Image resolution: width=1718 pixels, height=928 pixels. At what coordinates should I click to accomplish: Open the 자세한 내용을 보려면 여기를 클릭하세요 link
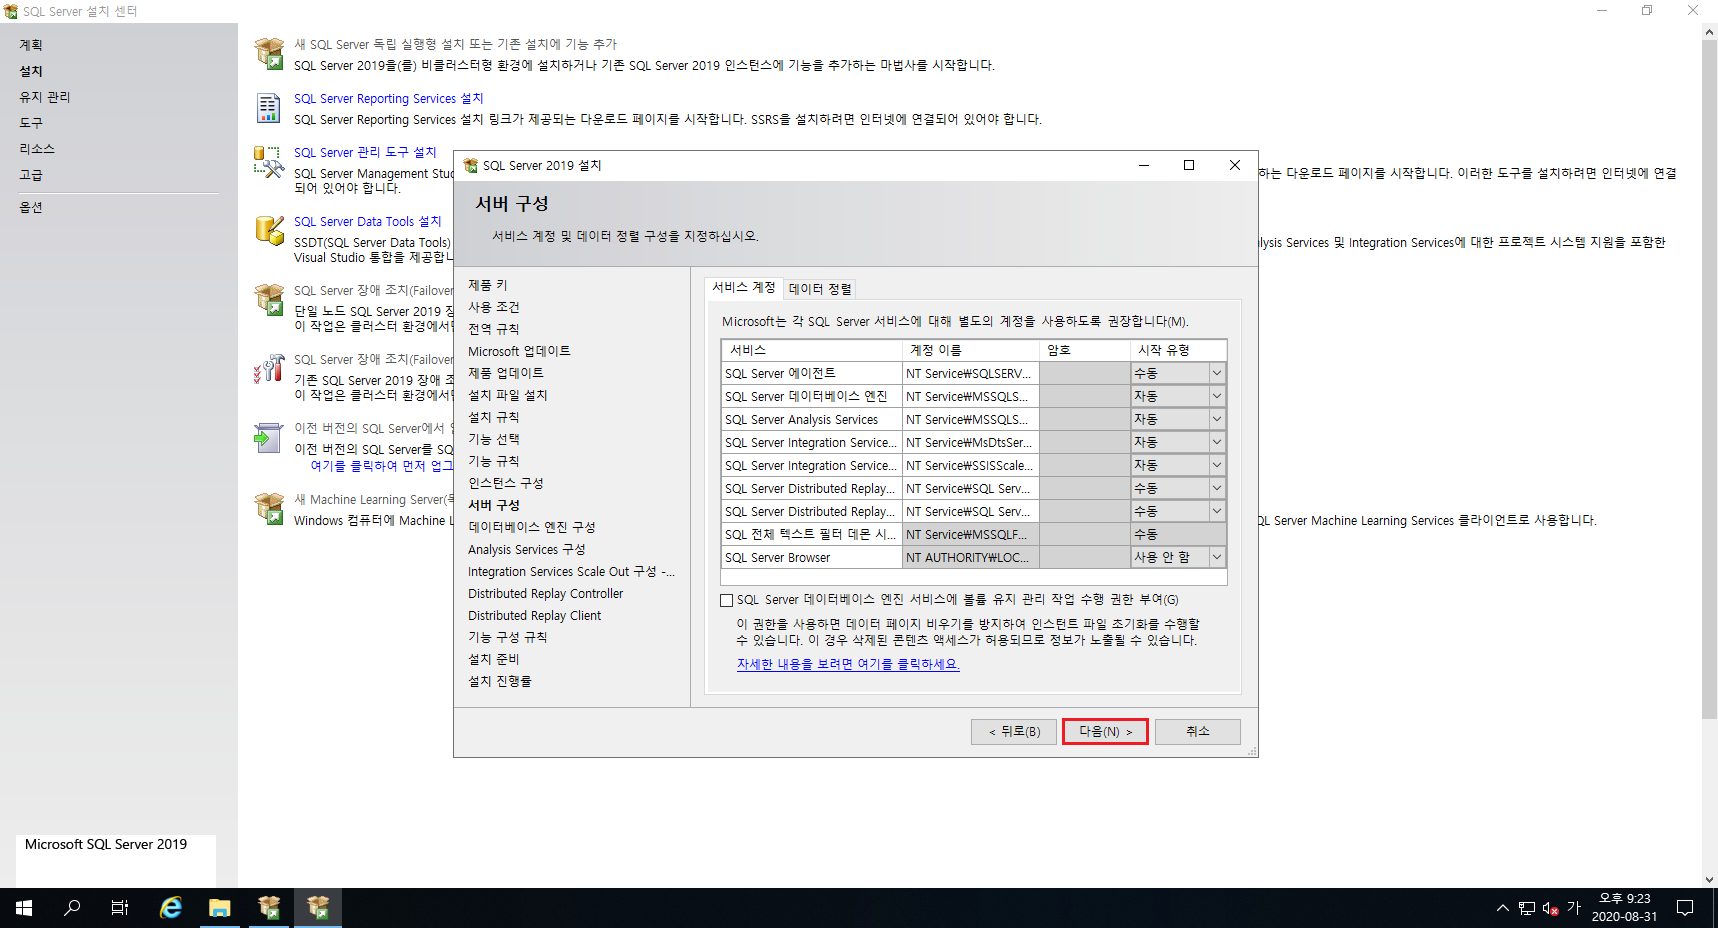pos(848,664)
